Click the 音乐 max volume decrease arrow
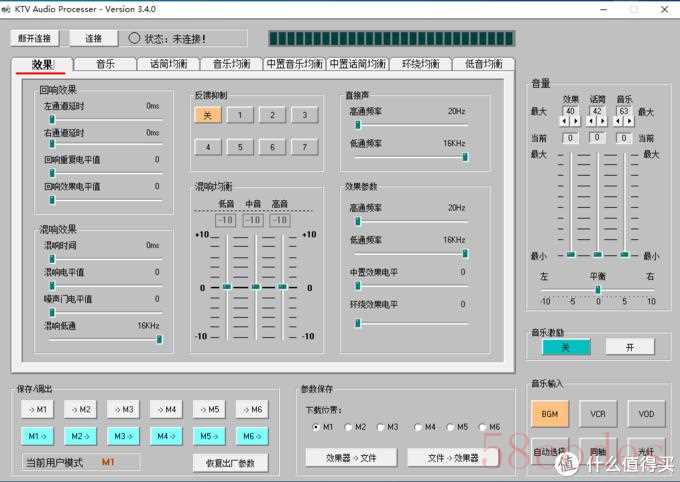The height and width of the screenshot is (482, 680). tap(618, 121)
